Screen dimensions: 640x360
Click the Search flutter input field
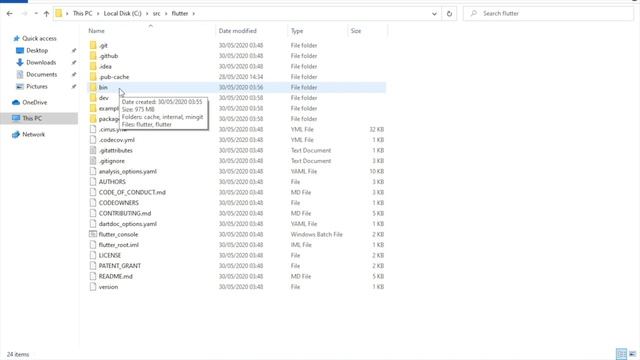548,13
